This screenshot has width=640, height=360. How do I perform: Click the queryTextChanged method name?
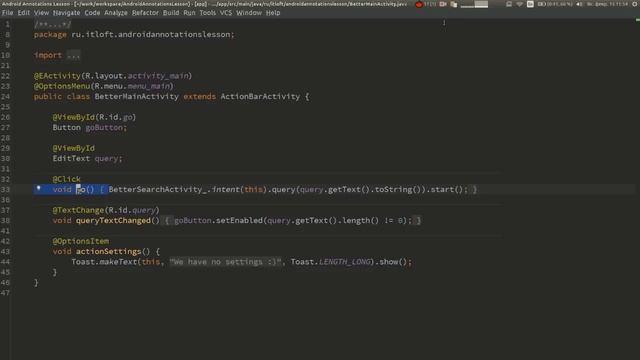pyautogui.click(x=113, y=220)
